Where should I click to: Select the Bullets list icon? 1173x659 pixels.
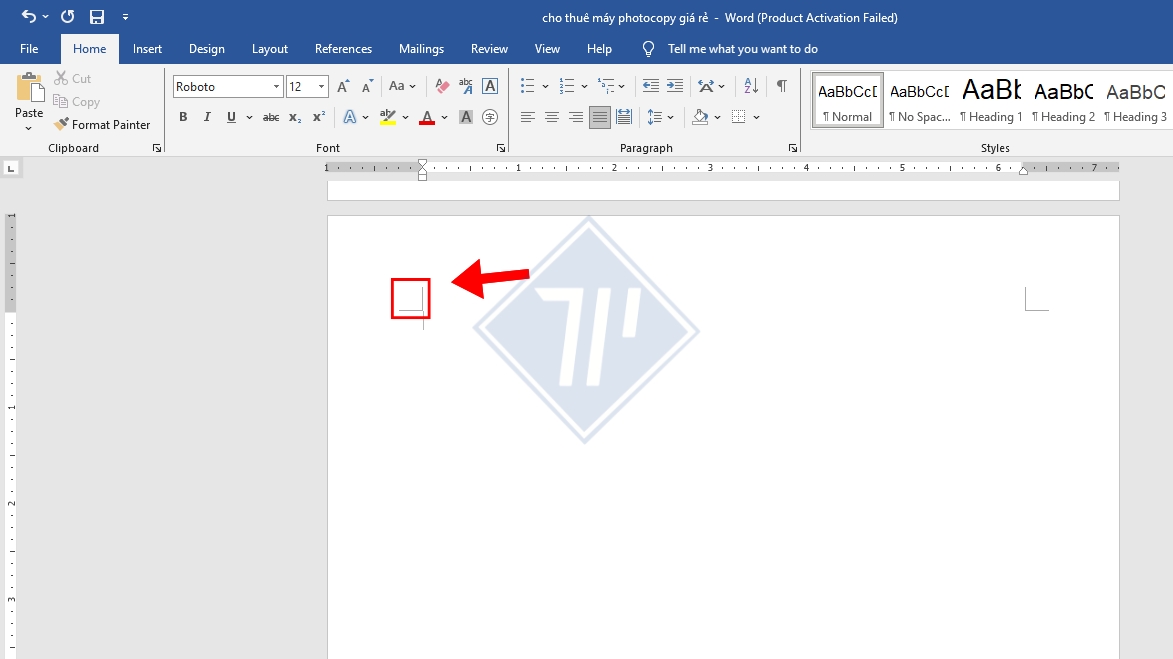pos(528,87)
